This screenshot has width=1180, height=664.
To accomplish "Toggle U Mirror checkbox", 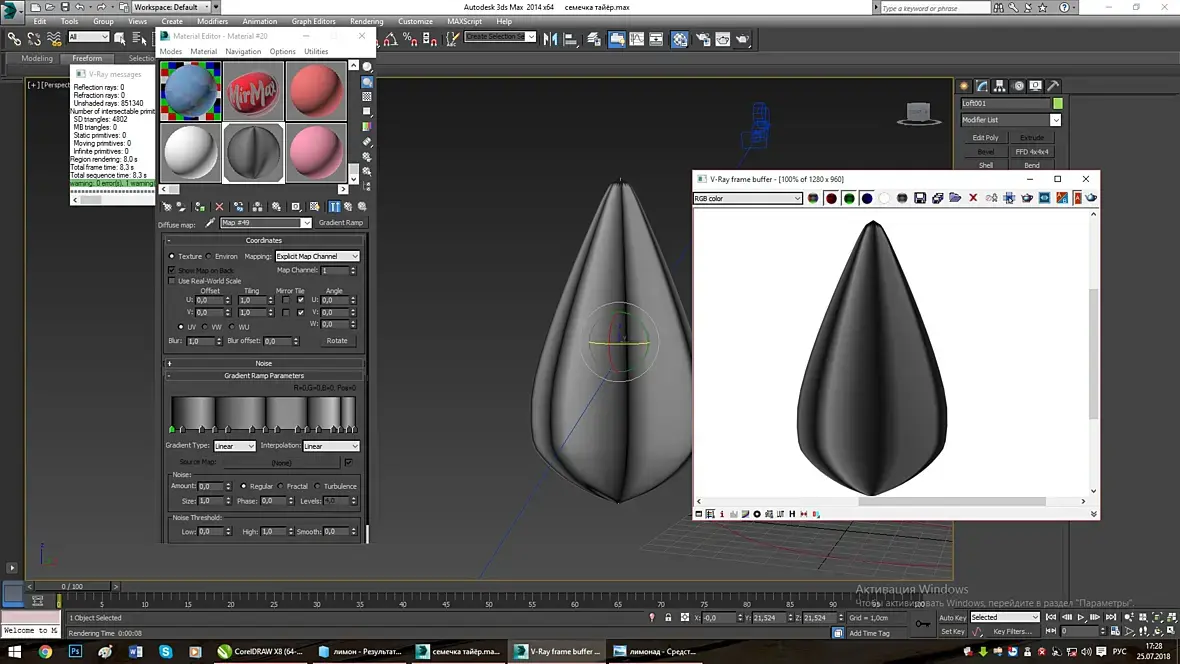I will point(285,300).
